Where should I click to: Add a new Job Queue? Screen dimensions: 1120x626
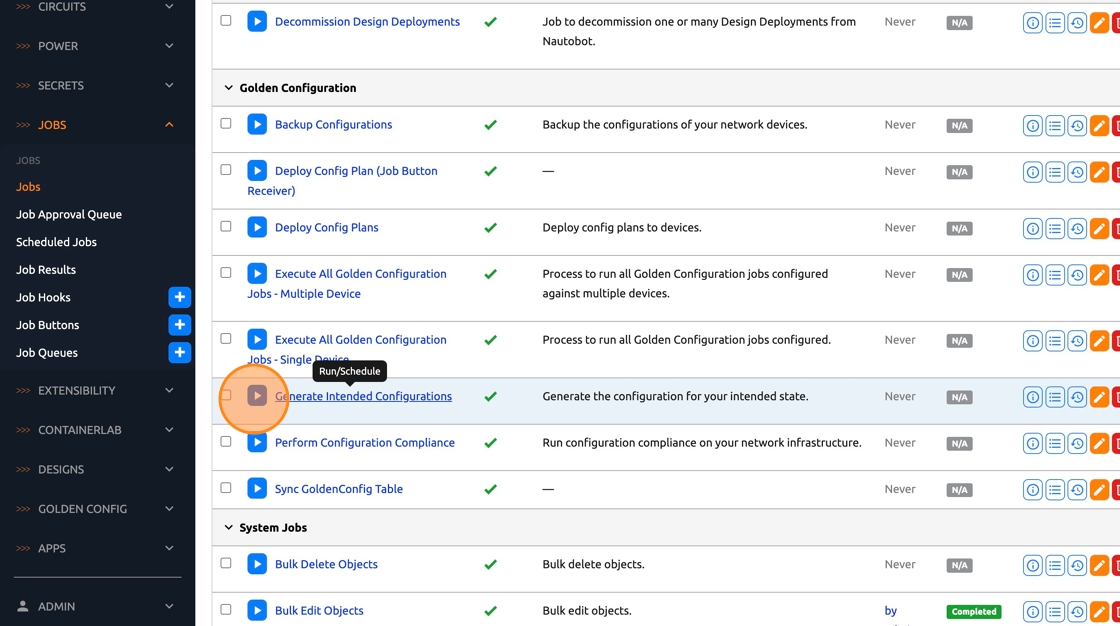click(179, 352)
